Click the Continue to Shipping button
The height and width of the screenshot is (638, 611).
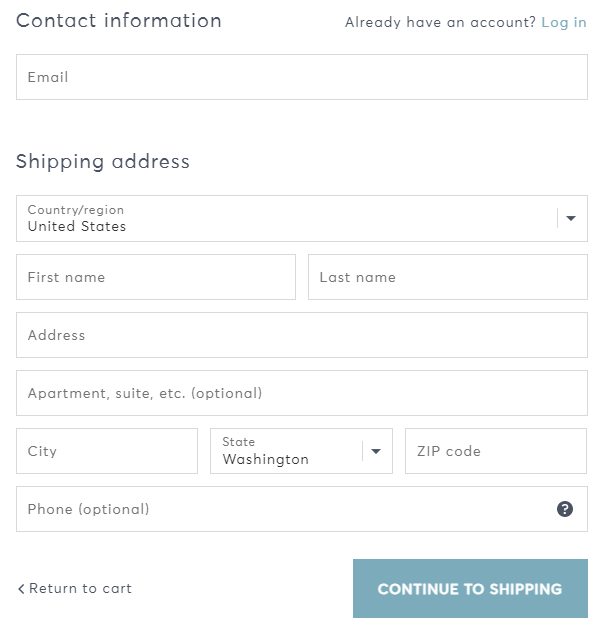tap(470, 588)
